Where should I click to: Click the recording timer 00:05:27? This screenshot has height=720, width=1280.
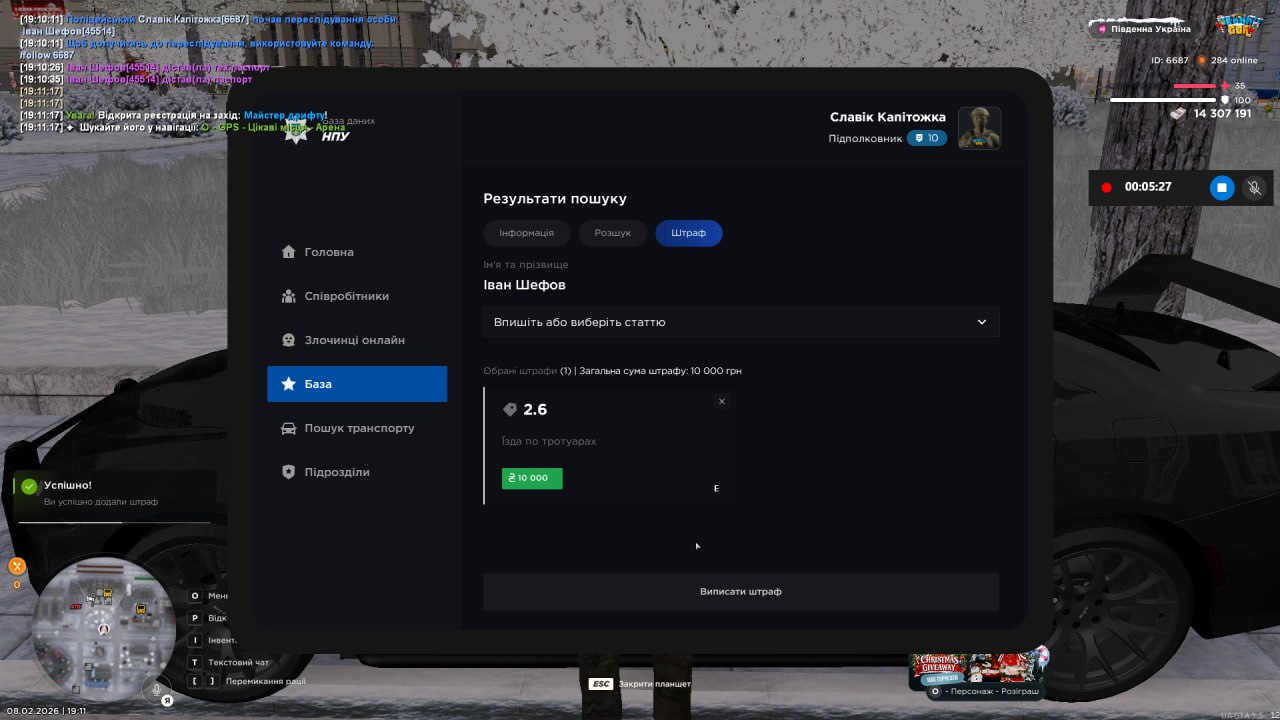click(1148, 187)
